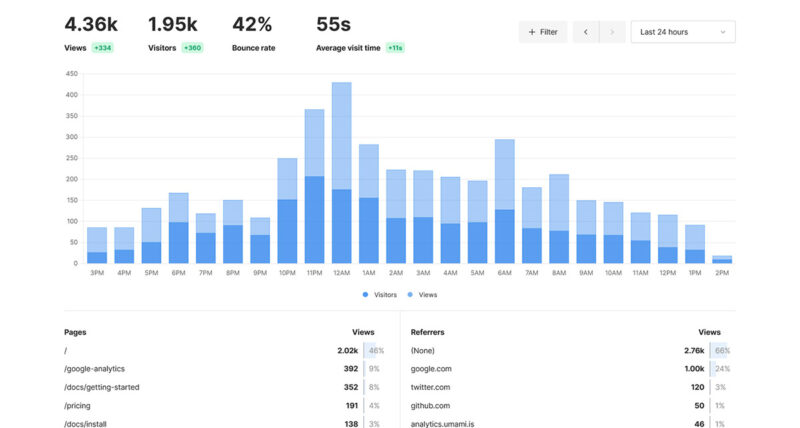Click the 392 views value
Image resolution: width=800 pixels, height=428 pixels.
[351, 369]
